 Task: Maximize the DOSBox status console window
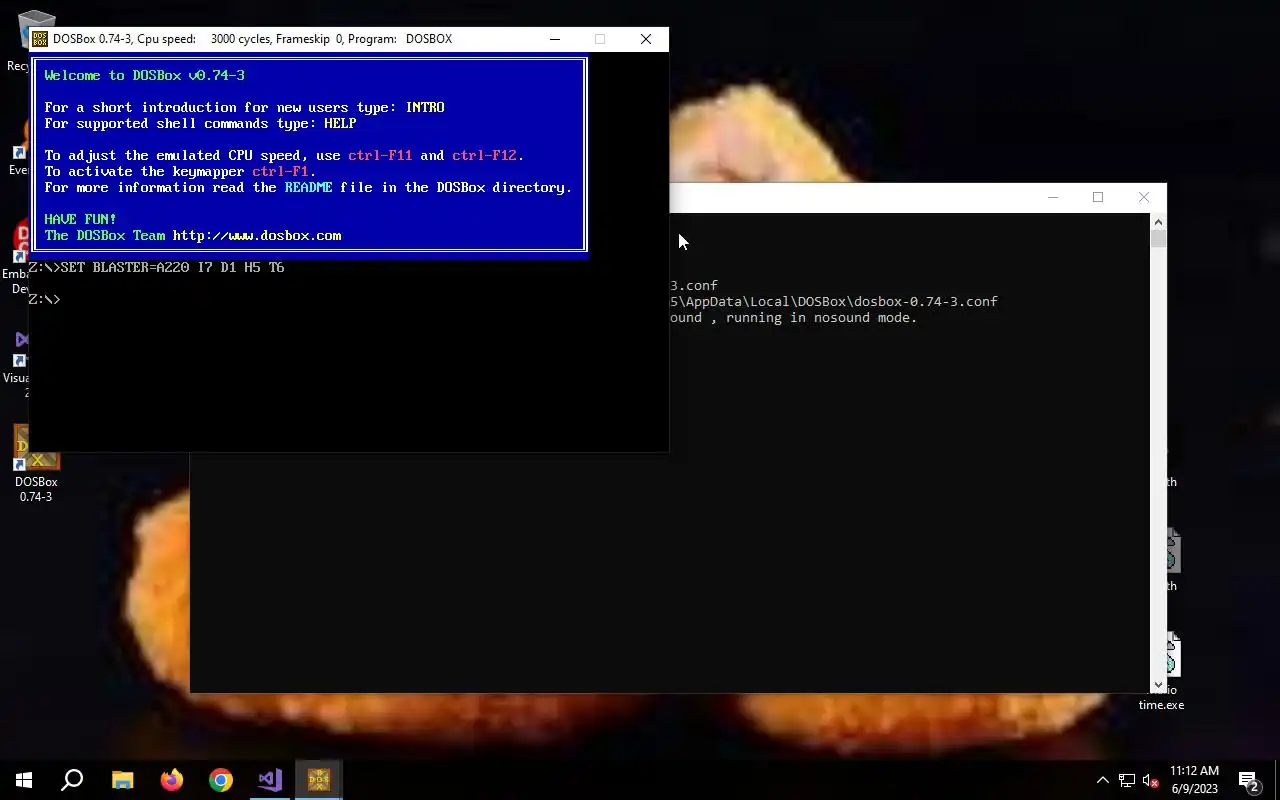click(x=1098, y=197)
